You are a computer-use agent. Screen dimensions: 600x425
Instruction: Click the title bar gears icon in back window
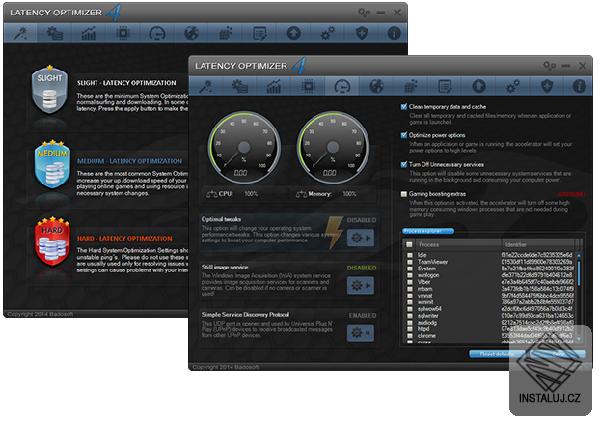(364, 12)
